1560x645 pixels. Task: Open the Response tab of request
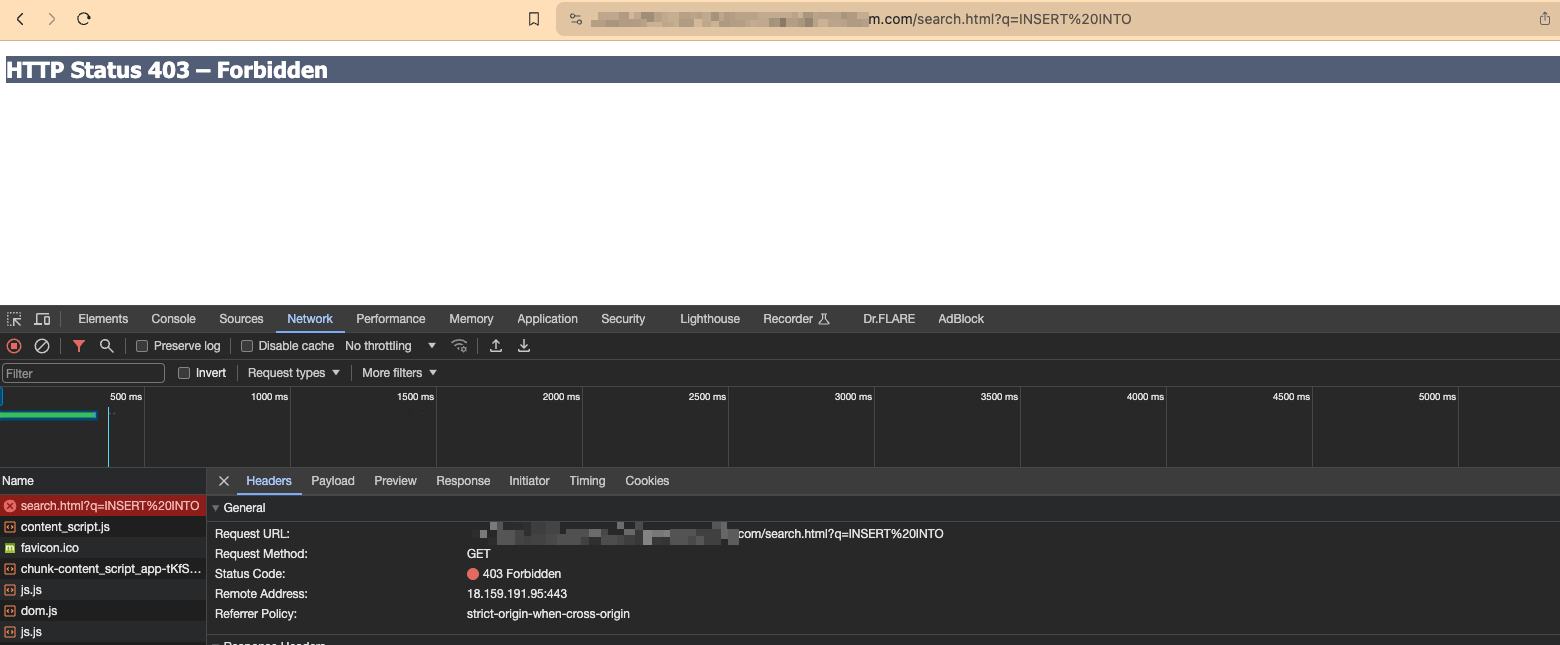tap(463, 481)
